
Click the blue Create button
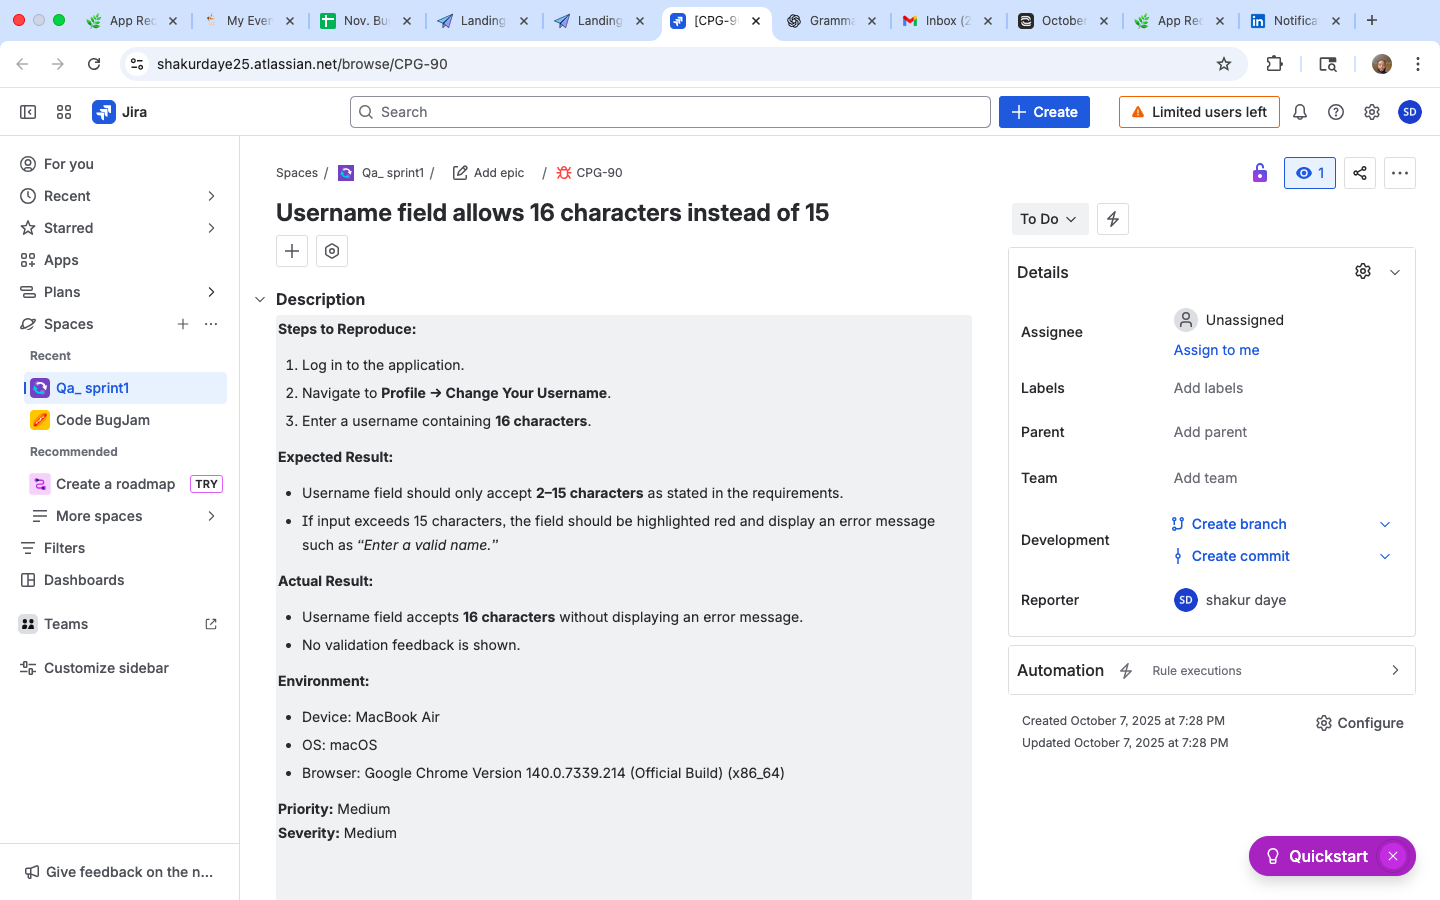click(1043, 111)
